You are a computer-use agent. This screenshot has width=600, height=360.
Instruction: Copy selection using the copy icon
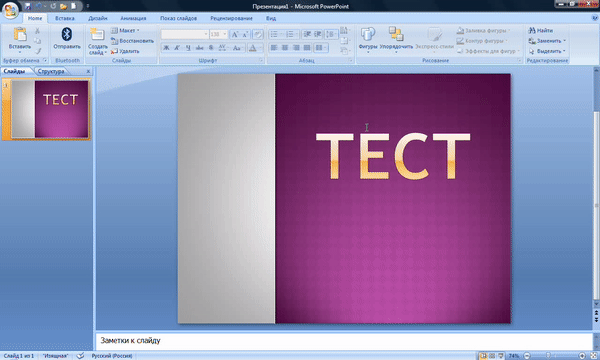point(38,41)
